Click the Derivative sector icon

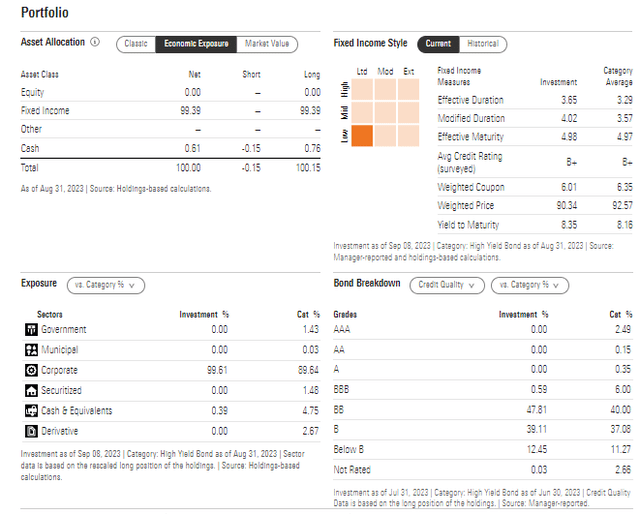coord(29,430)
